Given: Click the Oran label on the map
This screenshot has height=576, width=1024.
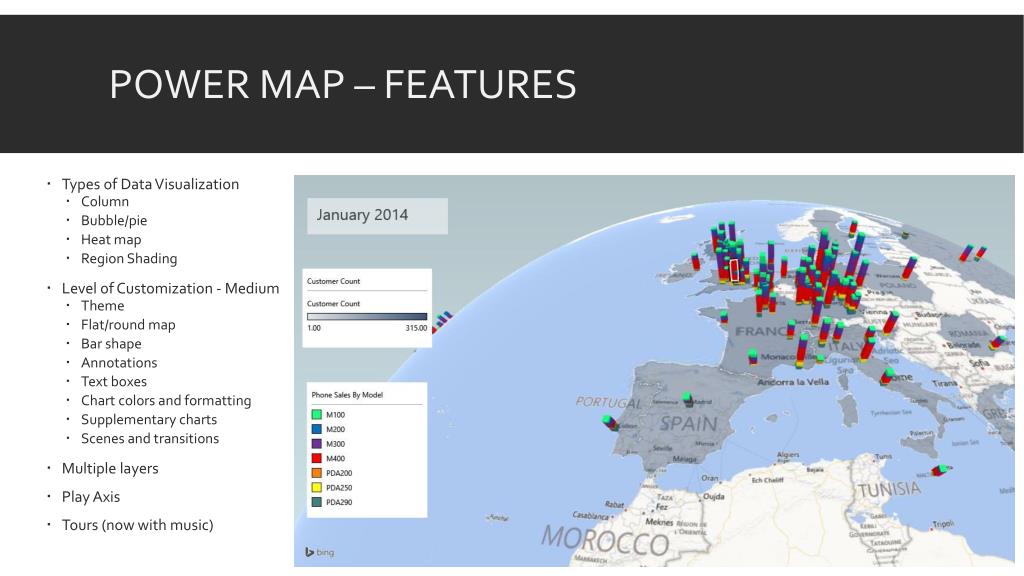Looking at the screenshot, I should pos(709,478).
